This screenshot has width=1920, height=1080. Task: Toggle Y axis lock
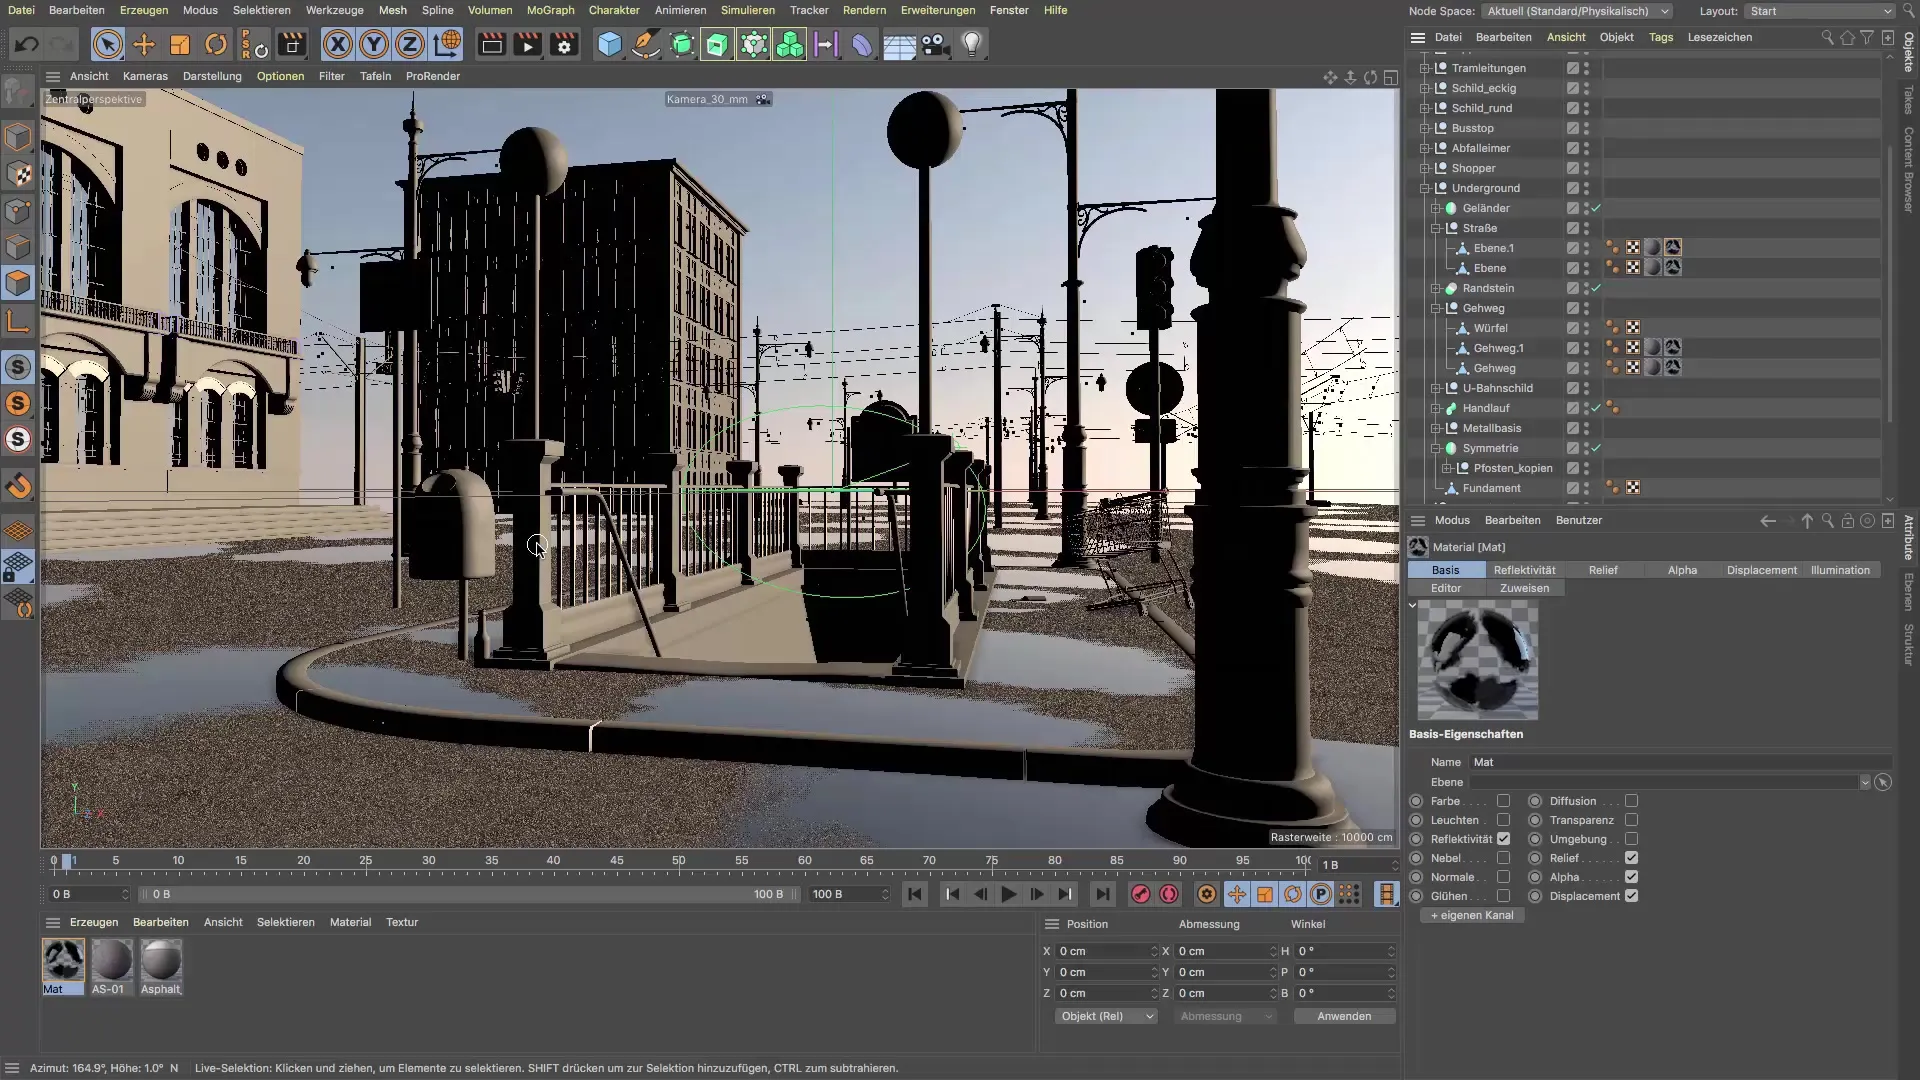point(374,44)
